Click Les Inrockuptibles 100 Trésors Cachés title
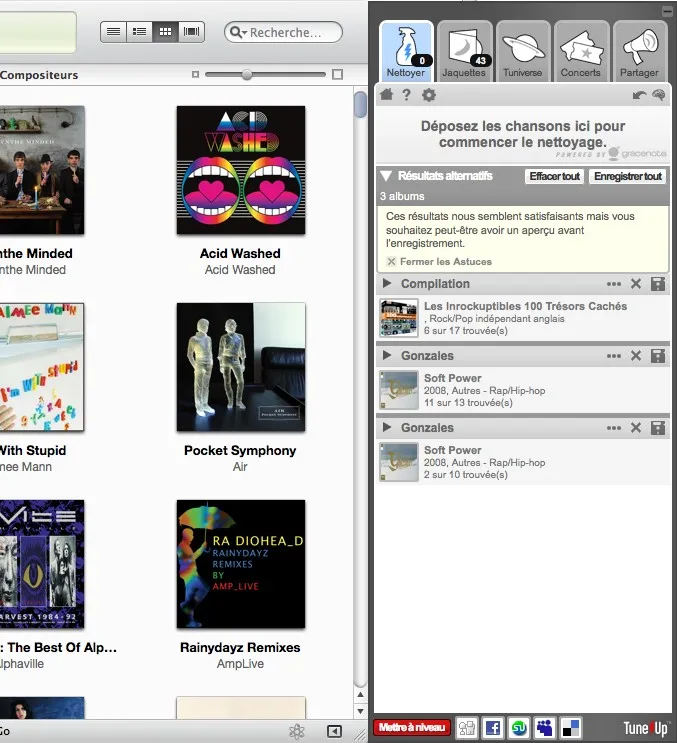The height and width of the screenshot is (743, 677). point(525,306)
